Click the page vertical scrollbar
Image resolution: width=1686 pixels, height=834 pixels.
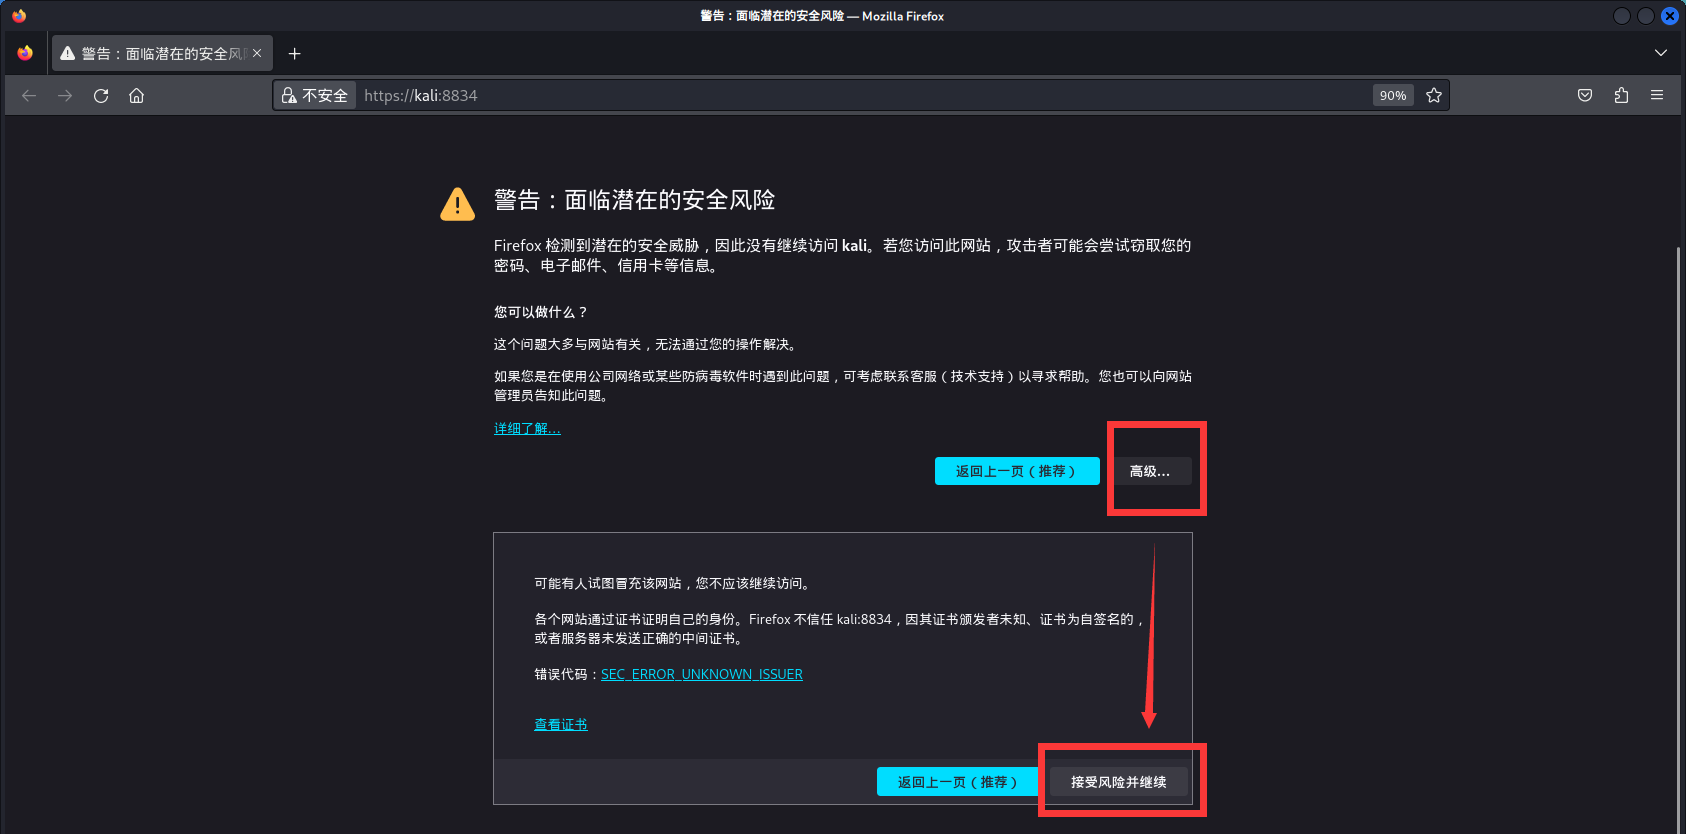[1679, 540]
